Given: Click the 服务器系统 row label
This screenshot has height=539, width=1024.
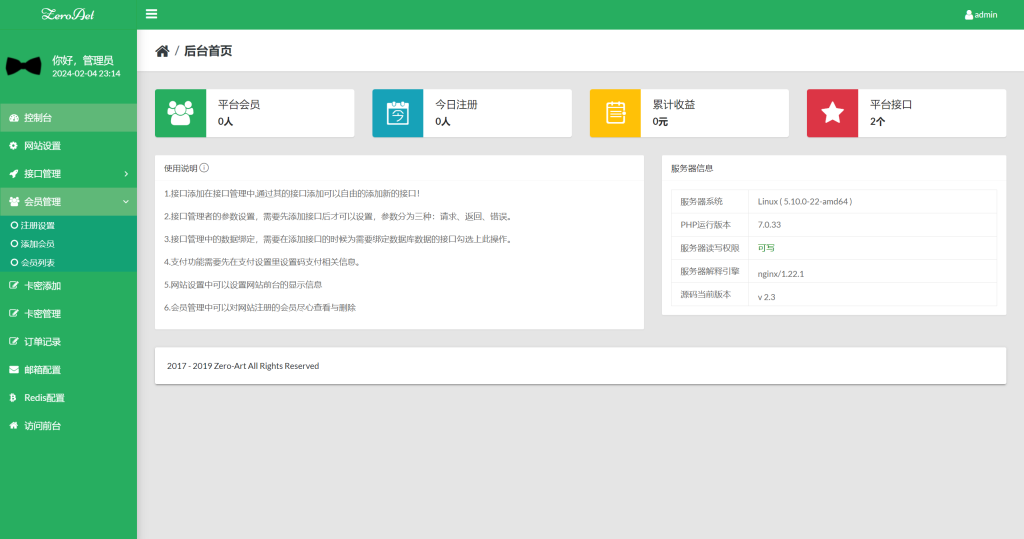Looking at the screenshot, I should pyautogui.click(x=701, y=201).
